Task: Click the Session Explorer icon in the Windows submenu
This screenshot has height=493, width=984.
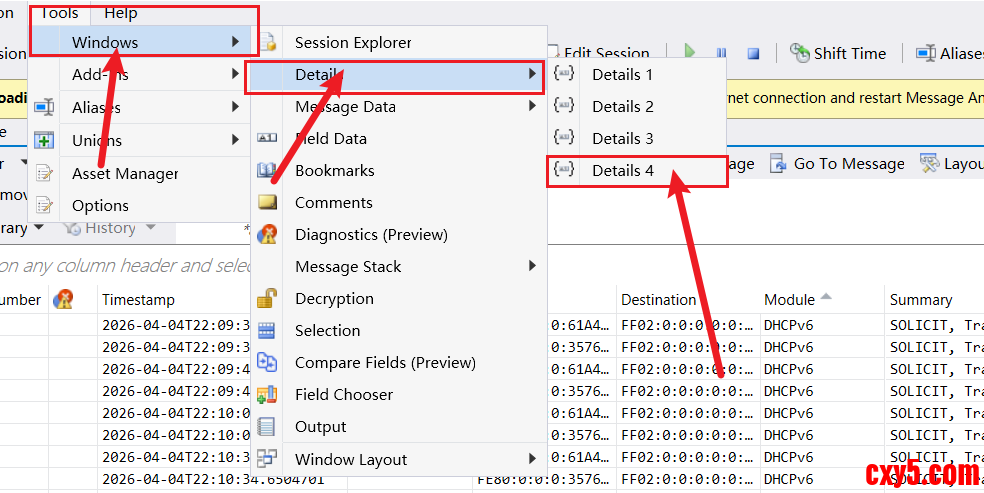Action: click(267, 43)
